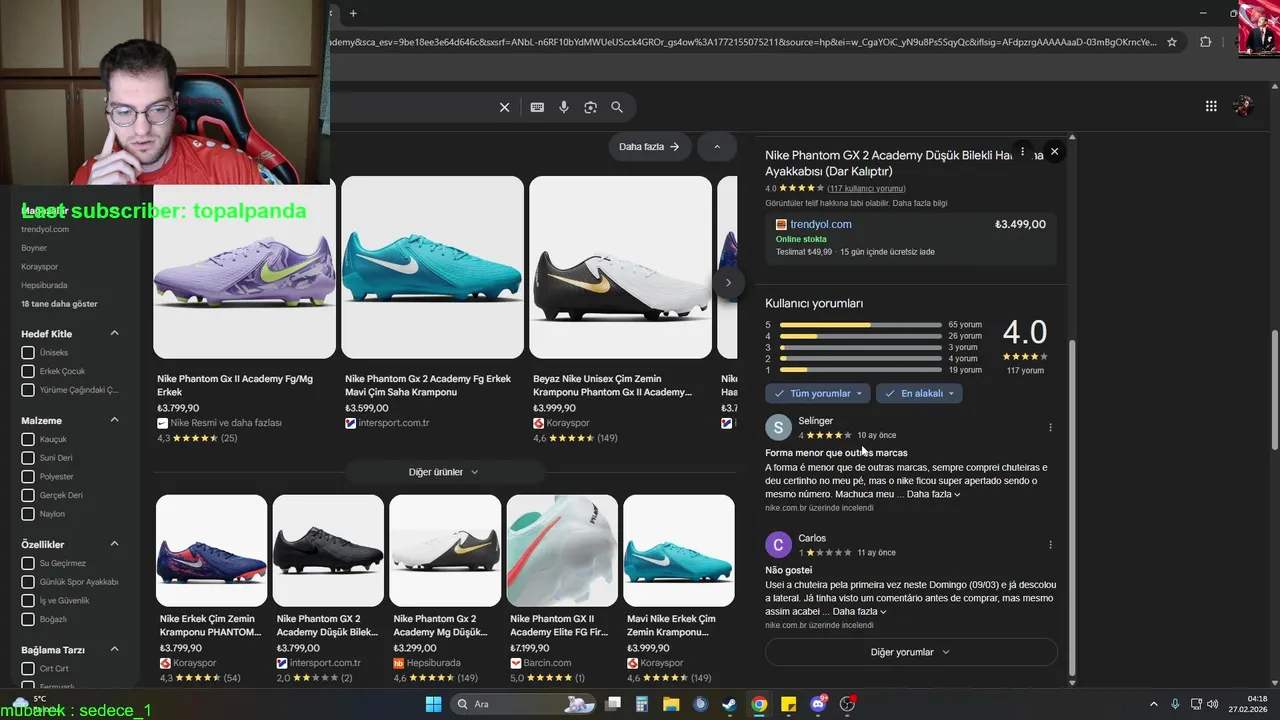Collapse the Özellikler filter section

pos(114,544)
